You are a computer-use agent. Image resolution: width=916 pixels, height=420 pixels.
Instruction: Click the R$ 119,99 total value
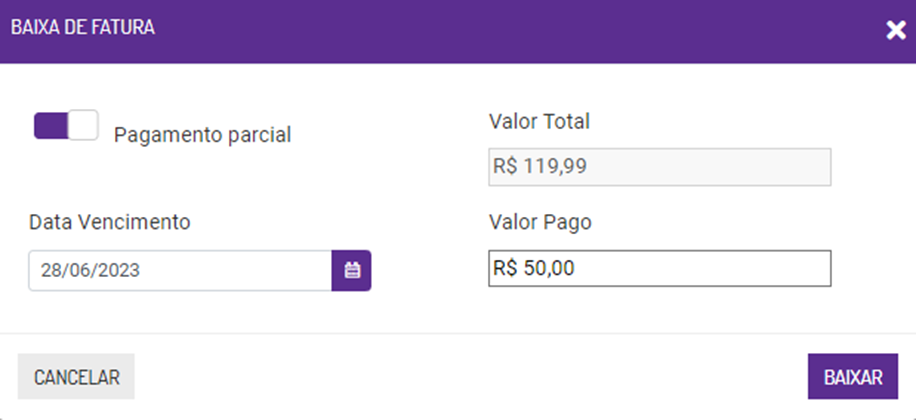click(x=540, y=167)
